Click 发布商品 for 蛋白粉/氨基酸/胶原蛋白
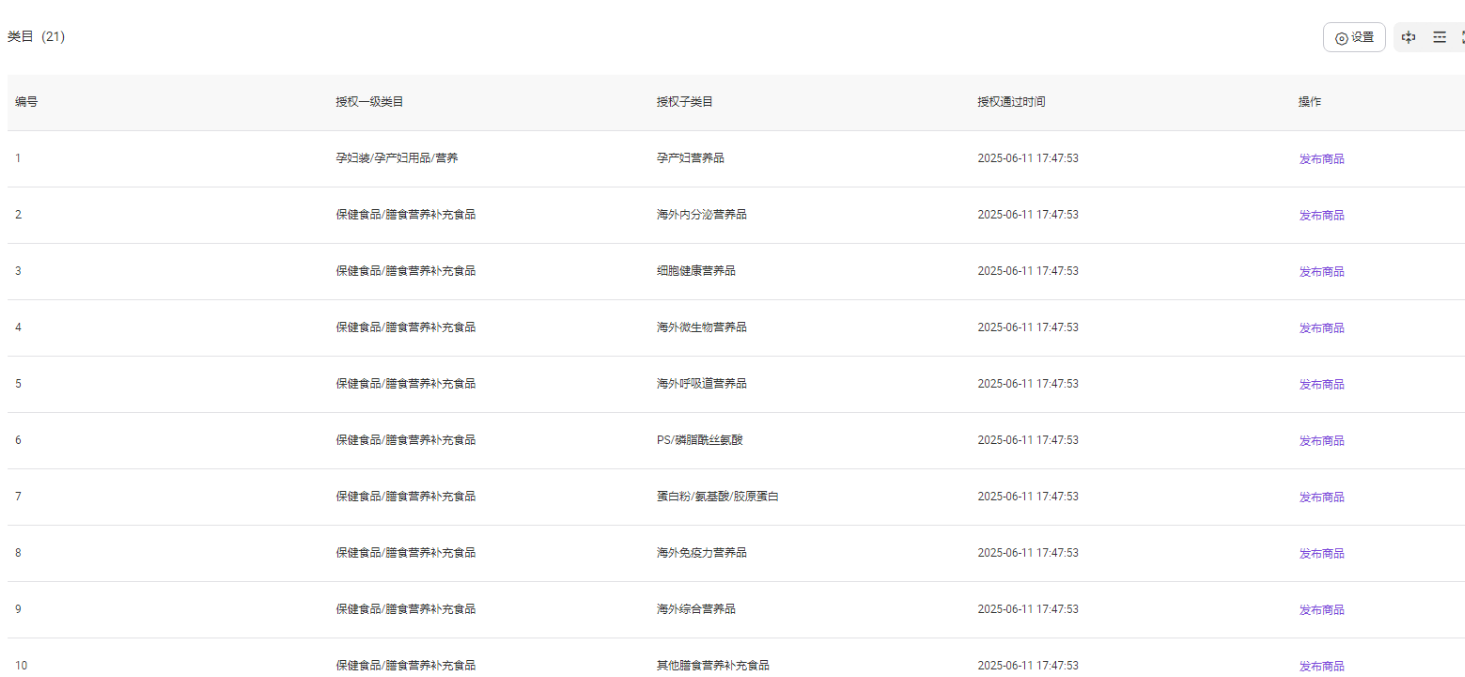1465x677 pixels. tap(1321, 497)
